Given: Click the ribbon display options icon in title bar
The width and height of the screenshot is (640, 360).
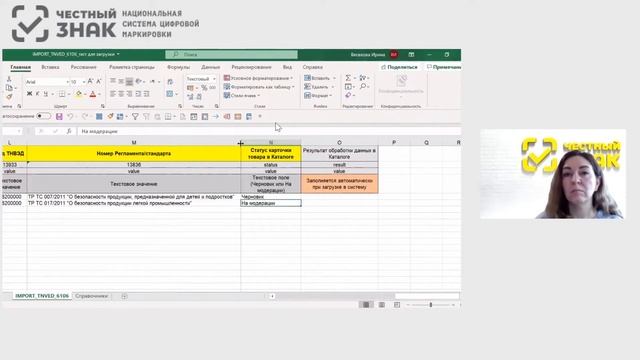Looking at the screenshot, I should coord(411,54).
